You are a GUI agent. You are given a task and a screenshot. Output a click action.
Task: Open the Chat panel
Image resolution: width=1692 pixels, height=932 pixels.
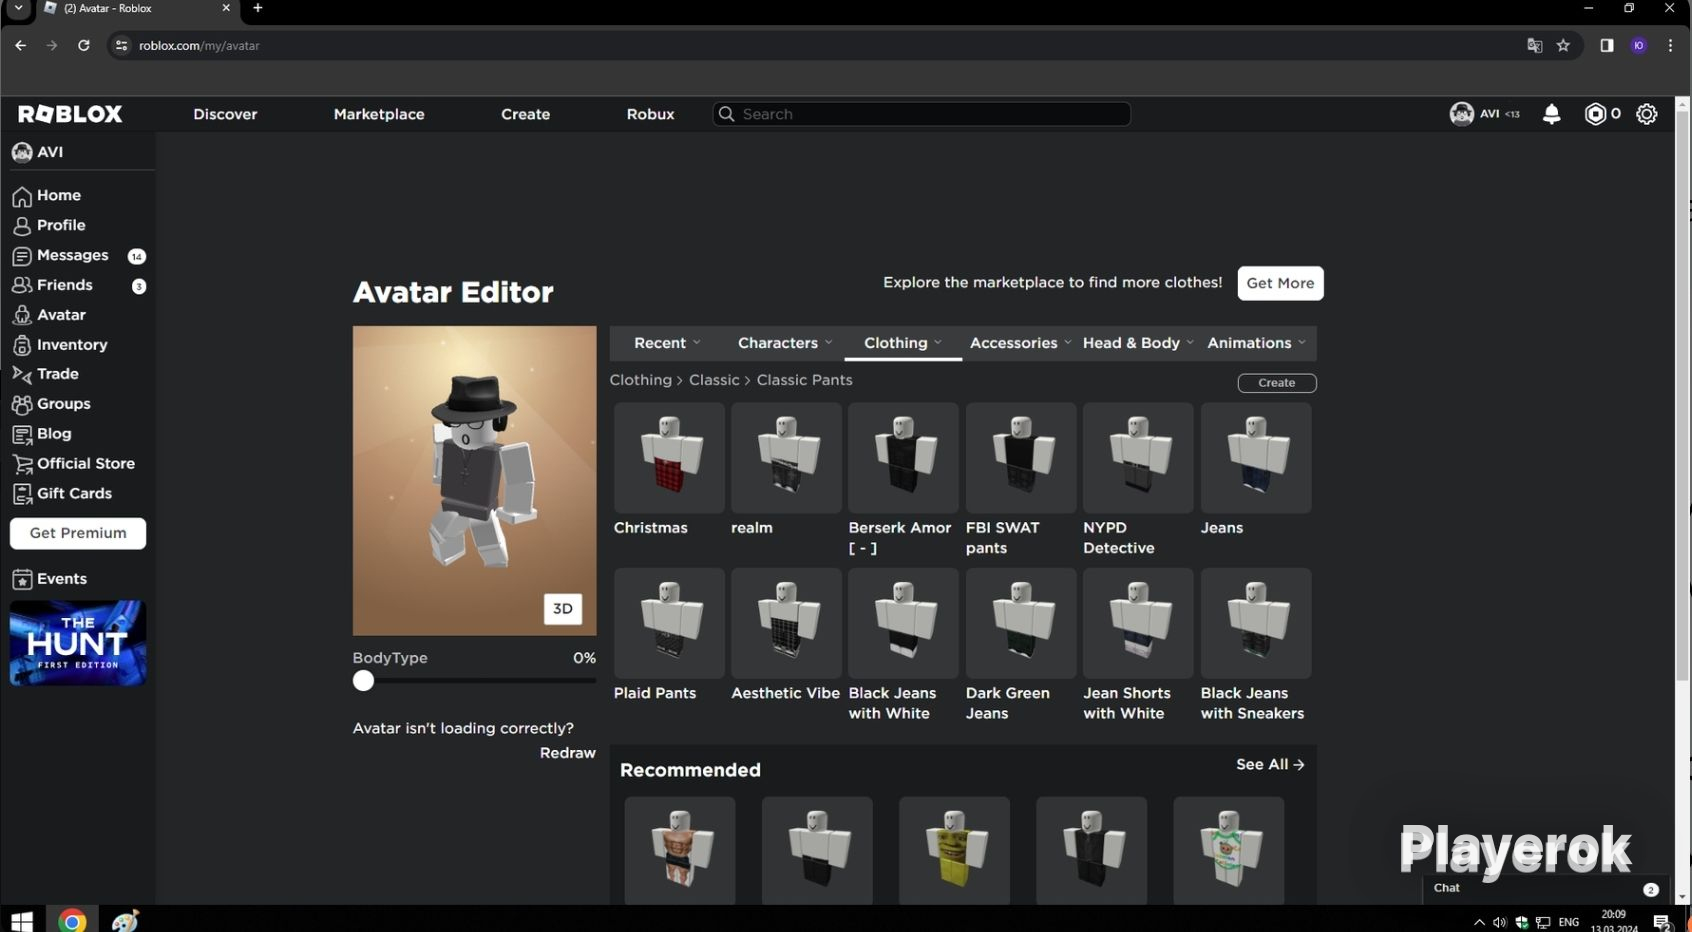1546,888
